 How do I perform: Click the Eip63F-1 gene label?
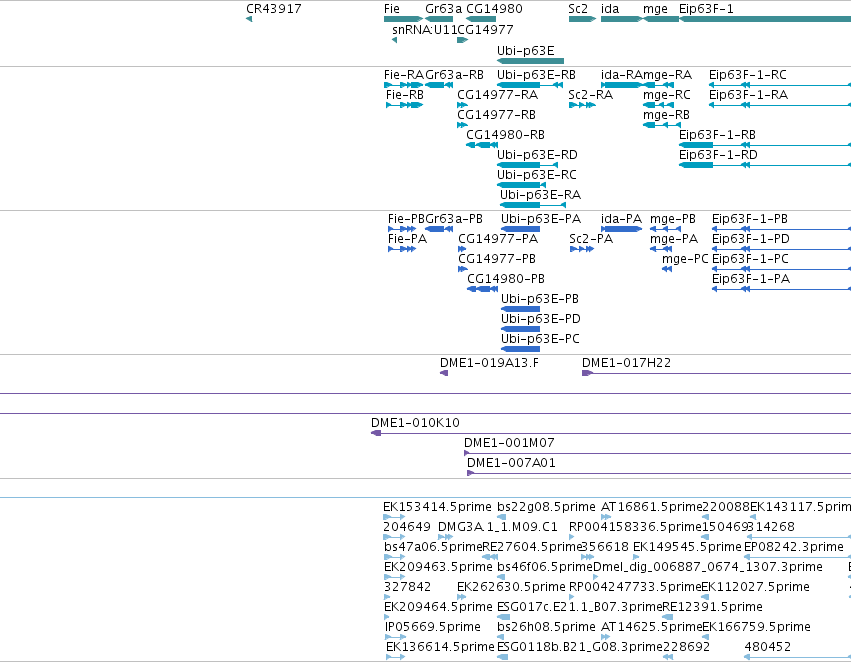tap(706, 9)
